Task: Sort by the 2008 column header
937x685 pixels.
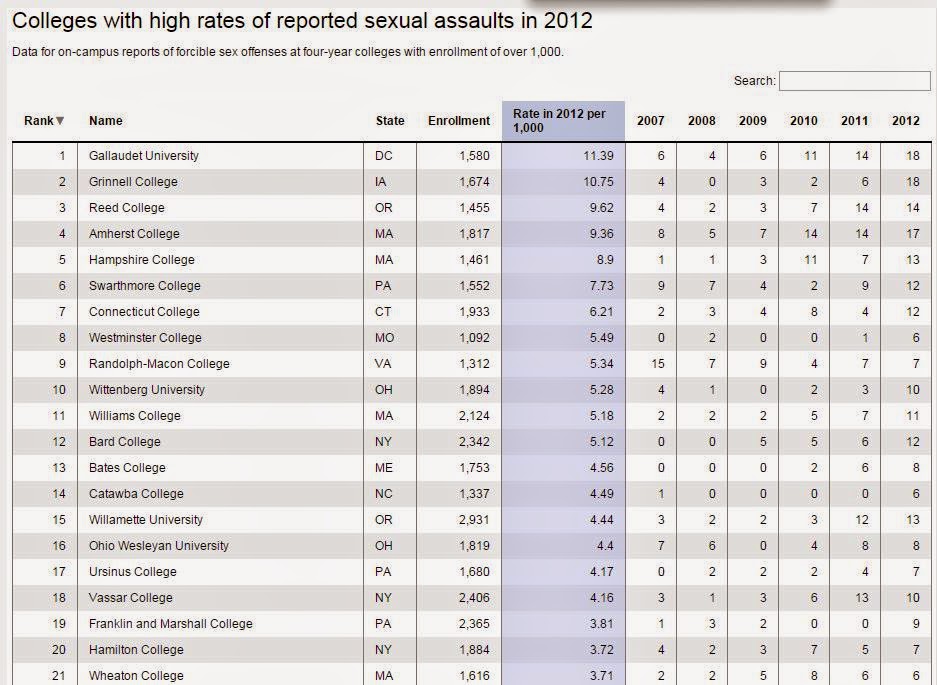Action: point(702,121)
